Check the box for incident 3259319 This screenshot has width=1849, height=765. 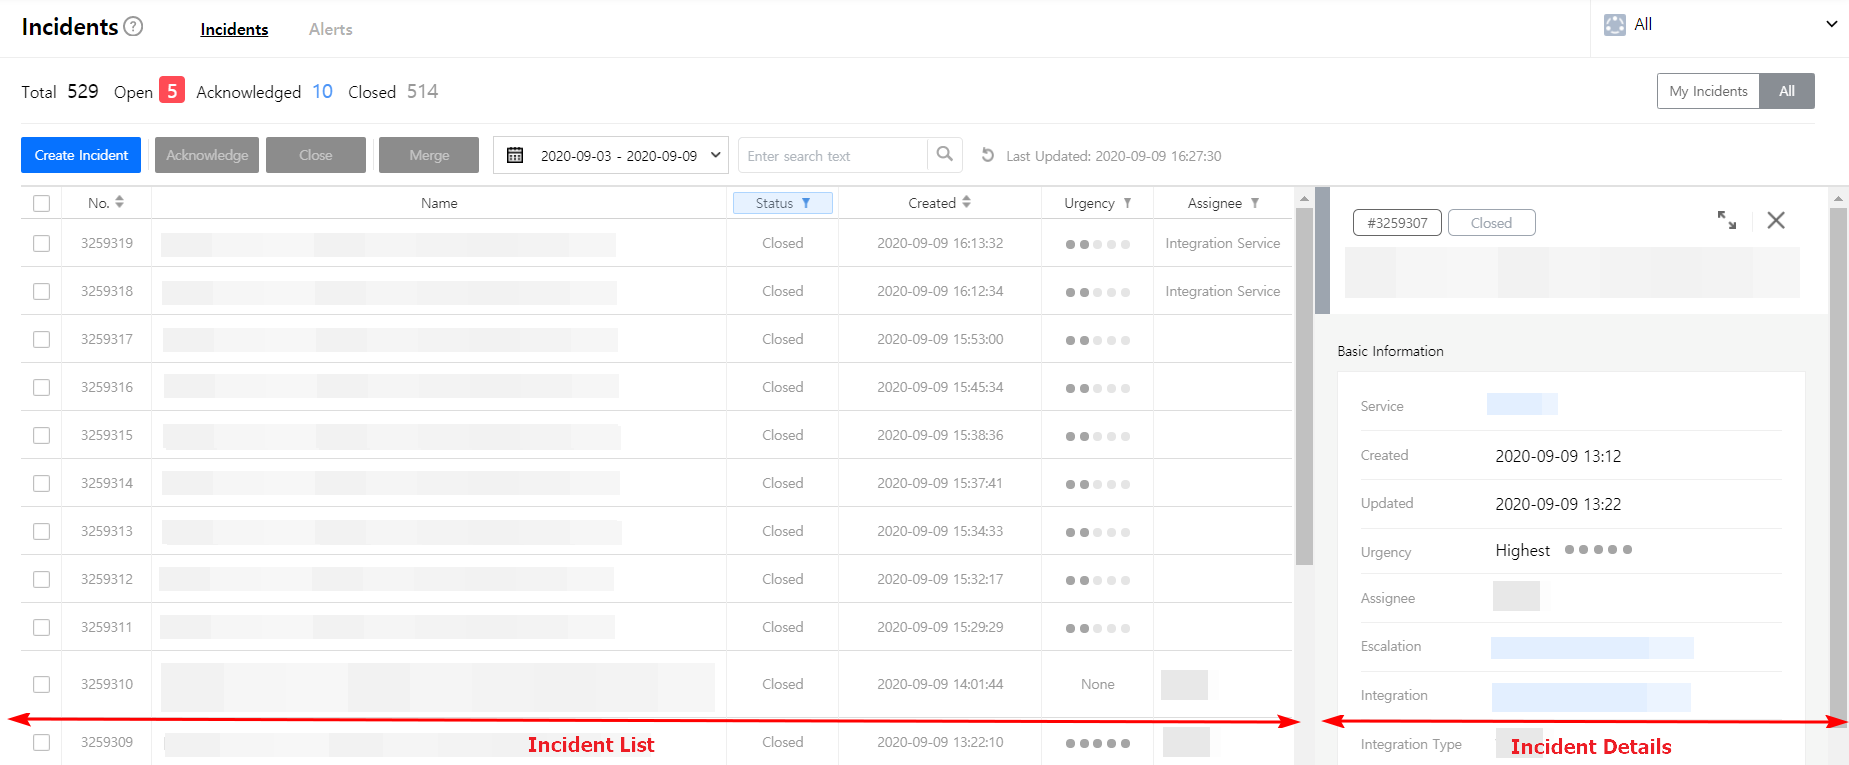click(x=41, y=243)
